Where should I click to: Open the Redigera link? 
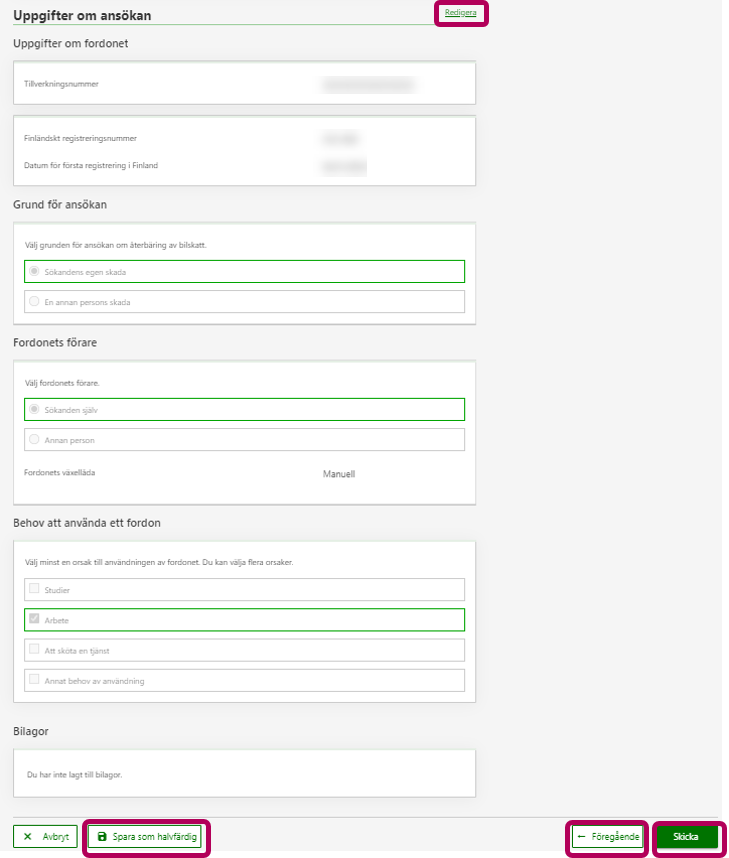[x=460, y=12]
